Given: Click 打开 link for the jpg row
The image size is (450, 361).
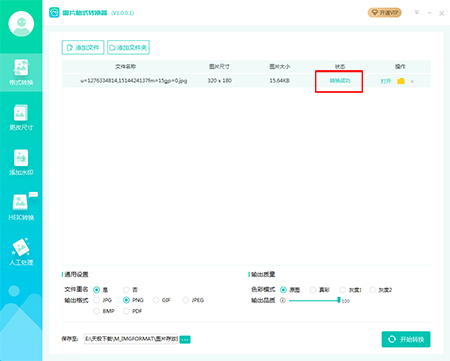Looking at the screenshot, I should pyautogui.click(x=386, y=81).
